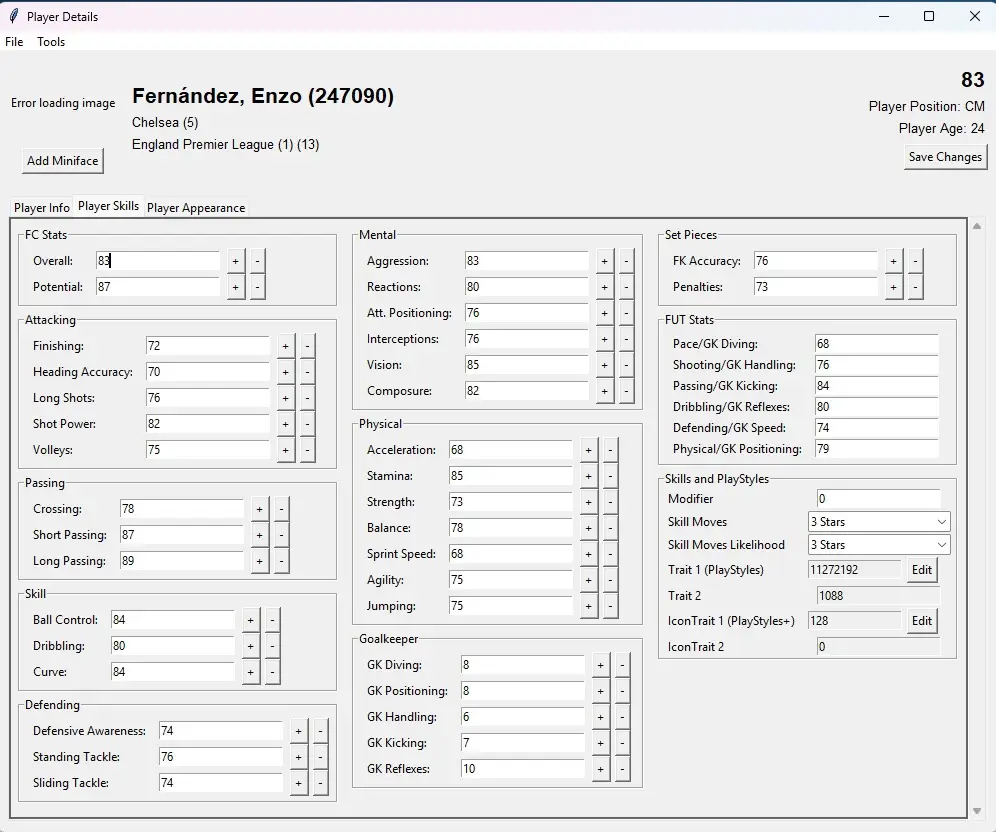Increment Finishing value
996x832 pixels.
tap(285, 346)
